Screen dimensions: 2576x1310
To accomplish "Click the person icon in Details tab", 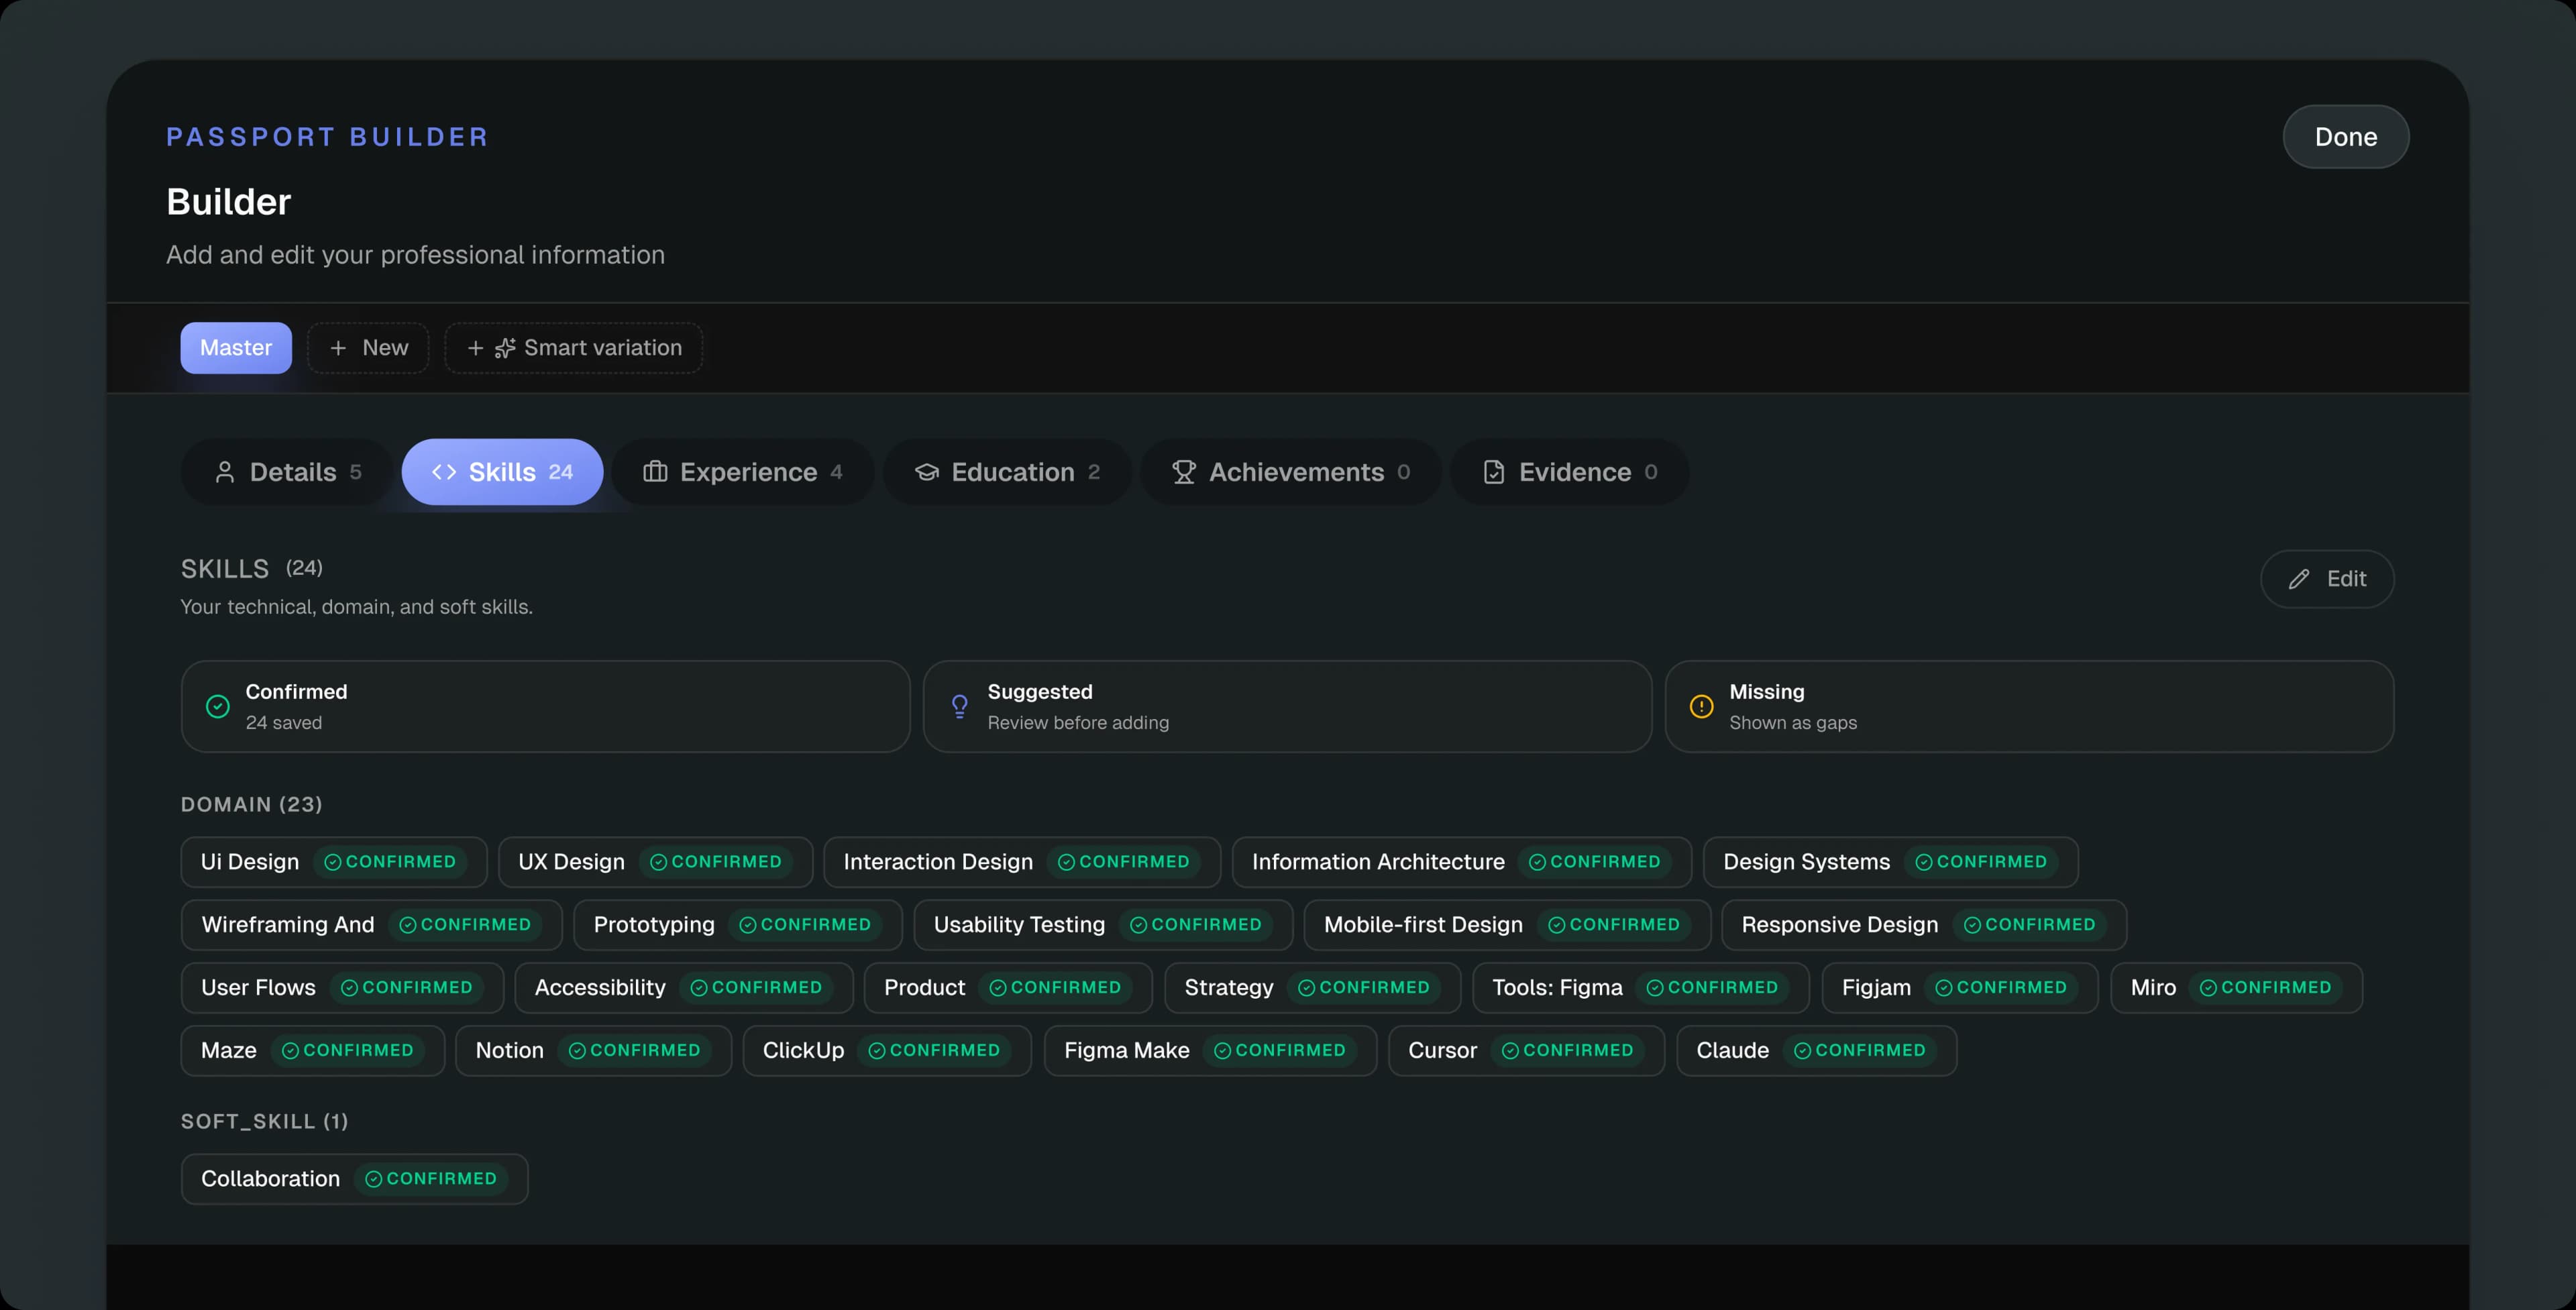I will (x=225, y=472).
